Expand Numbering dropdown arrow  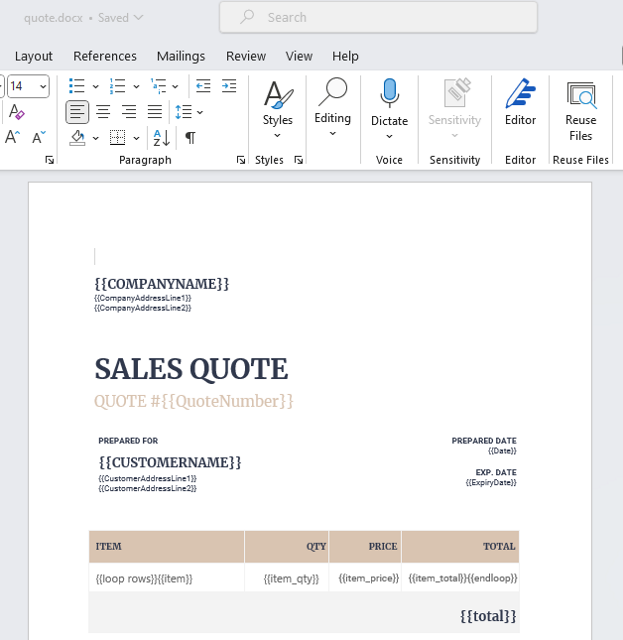point(136,87)
